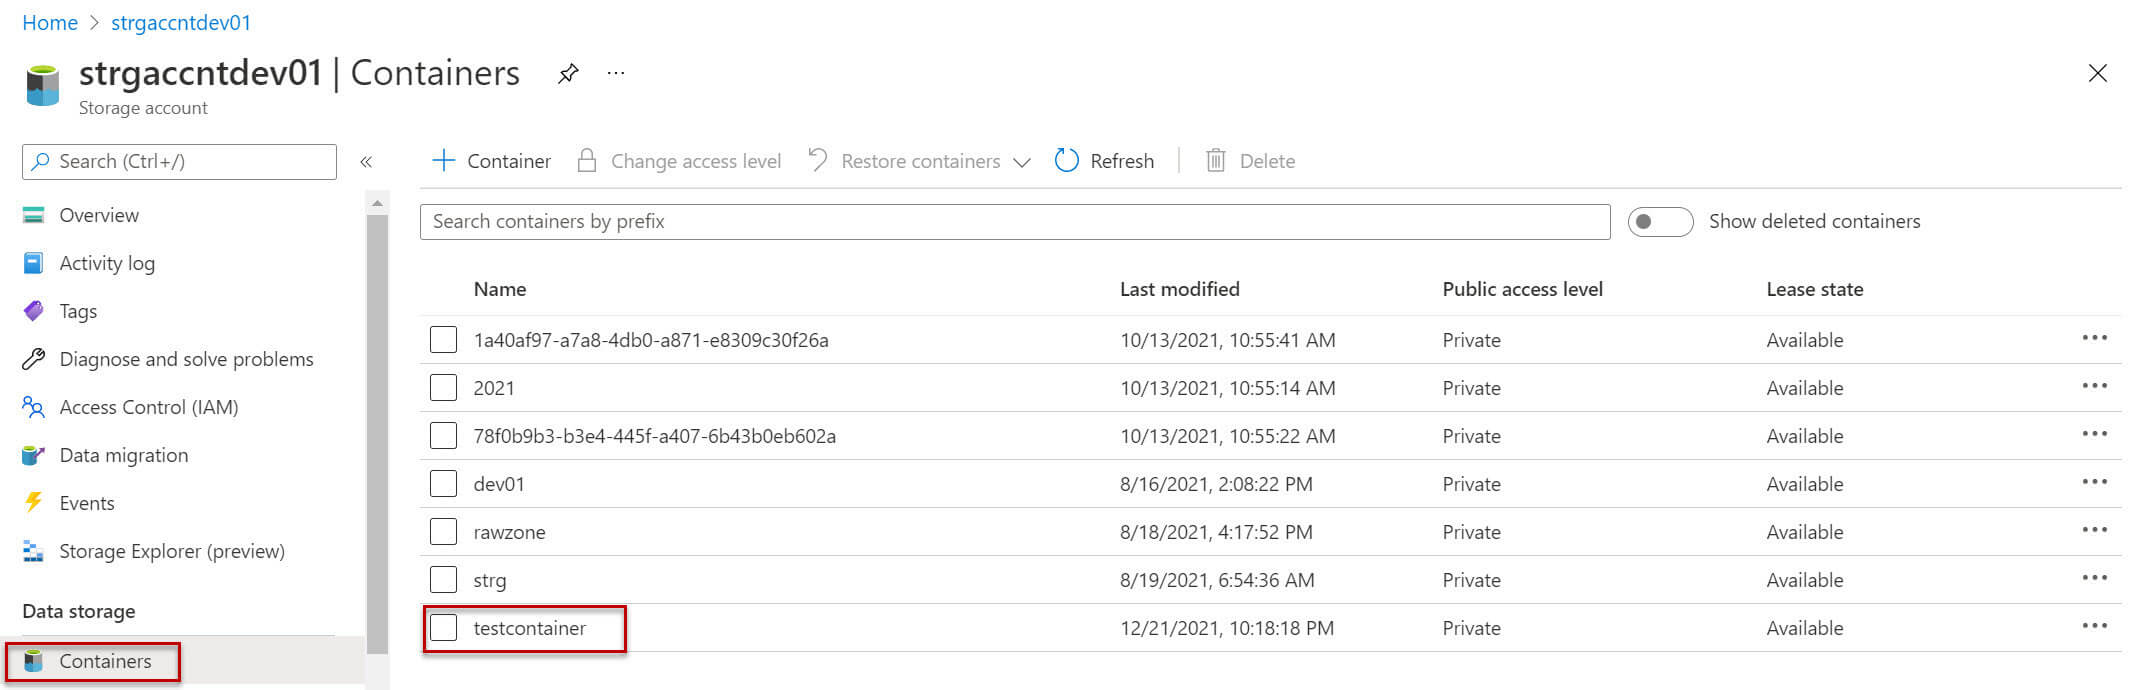
Task: Click the Tags icon in sidebar
Action: pos(34,311)
